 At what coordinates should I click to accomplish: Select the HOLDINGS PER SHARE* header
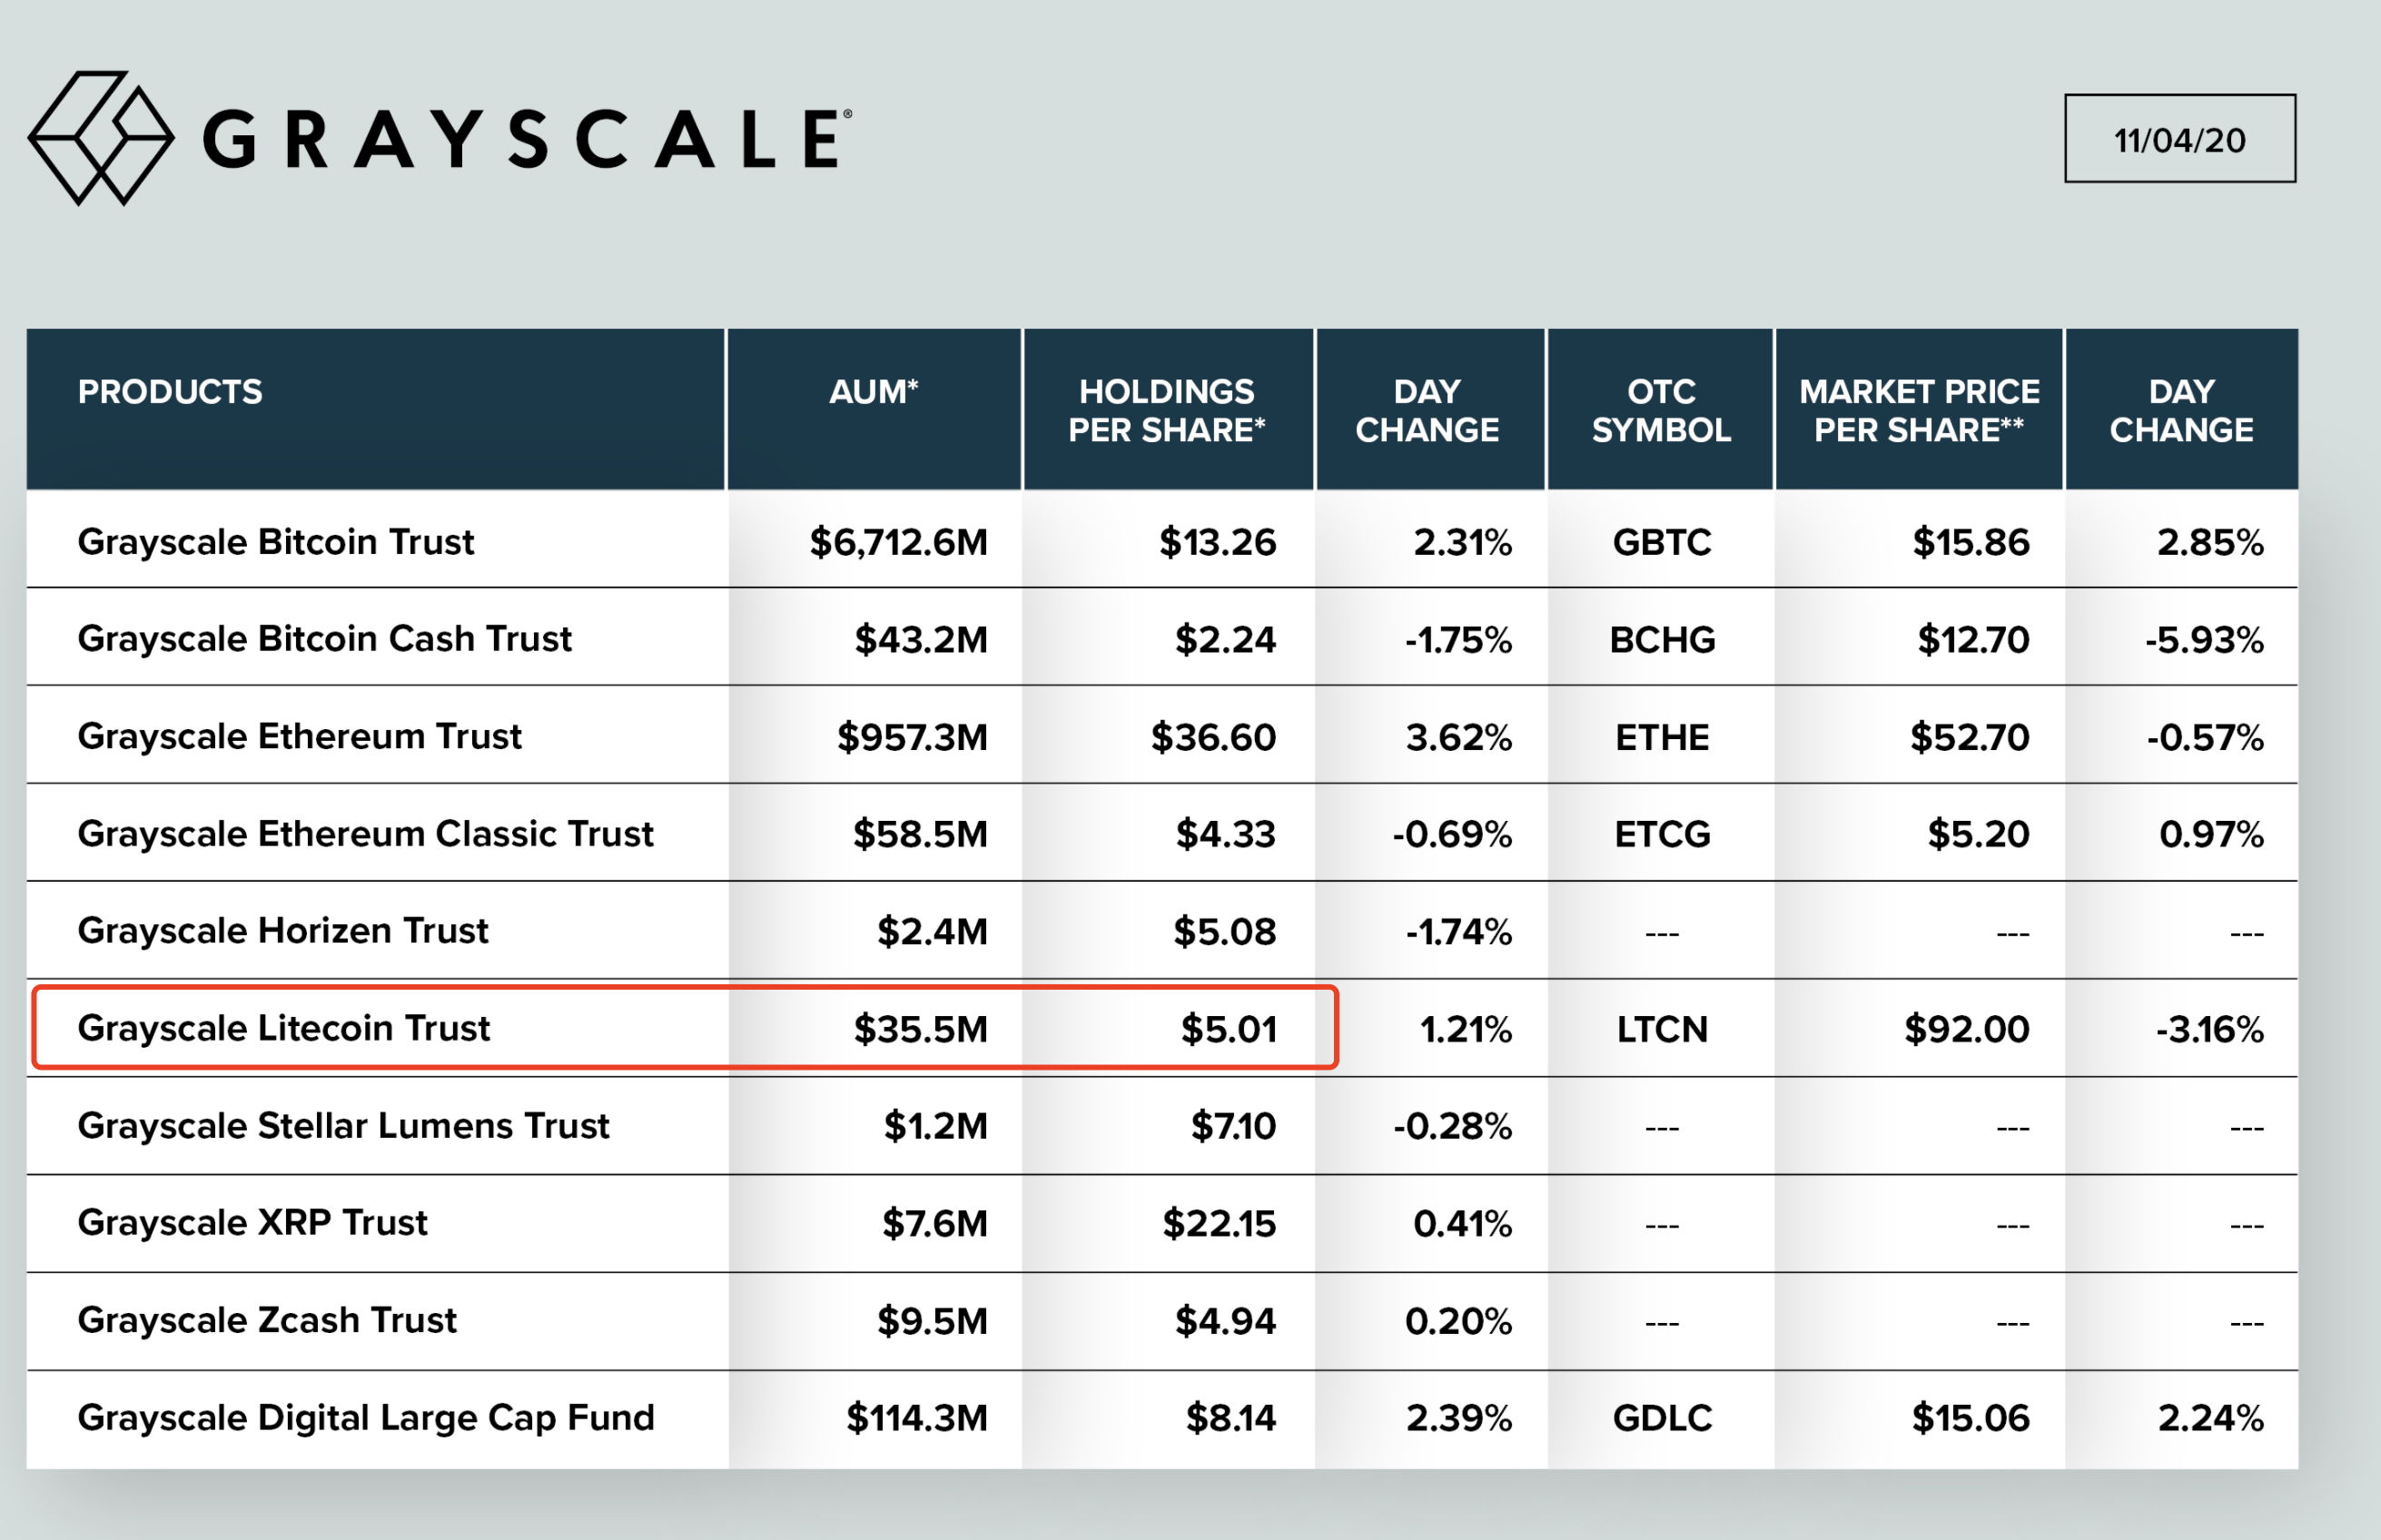pos(1167,410)
